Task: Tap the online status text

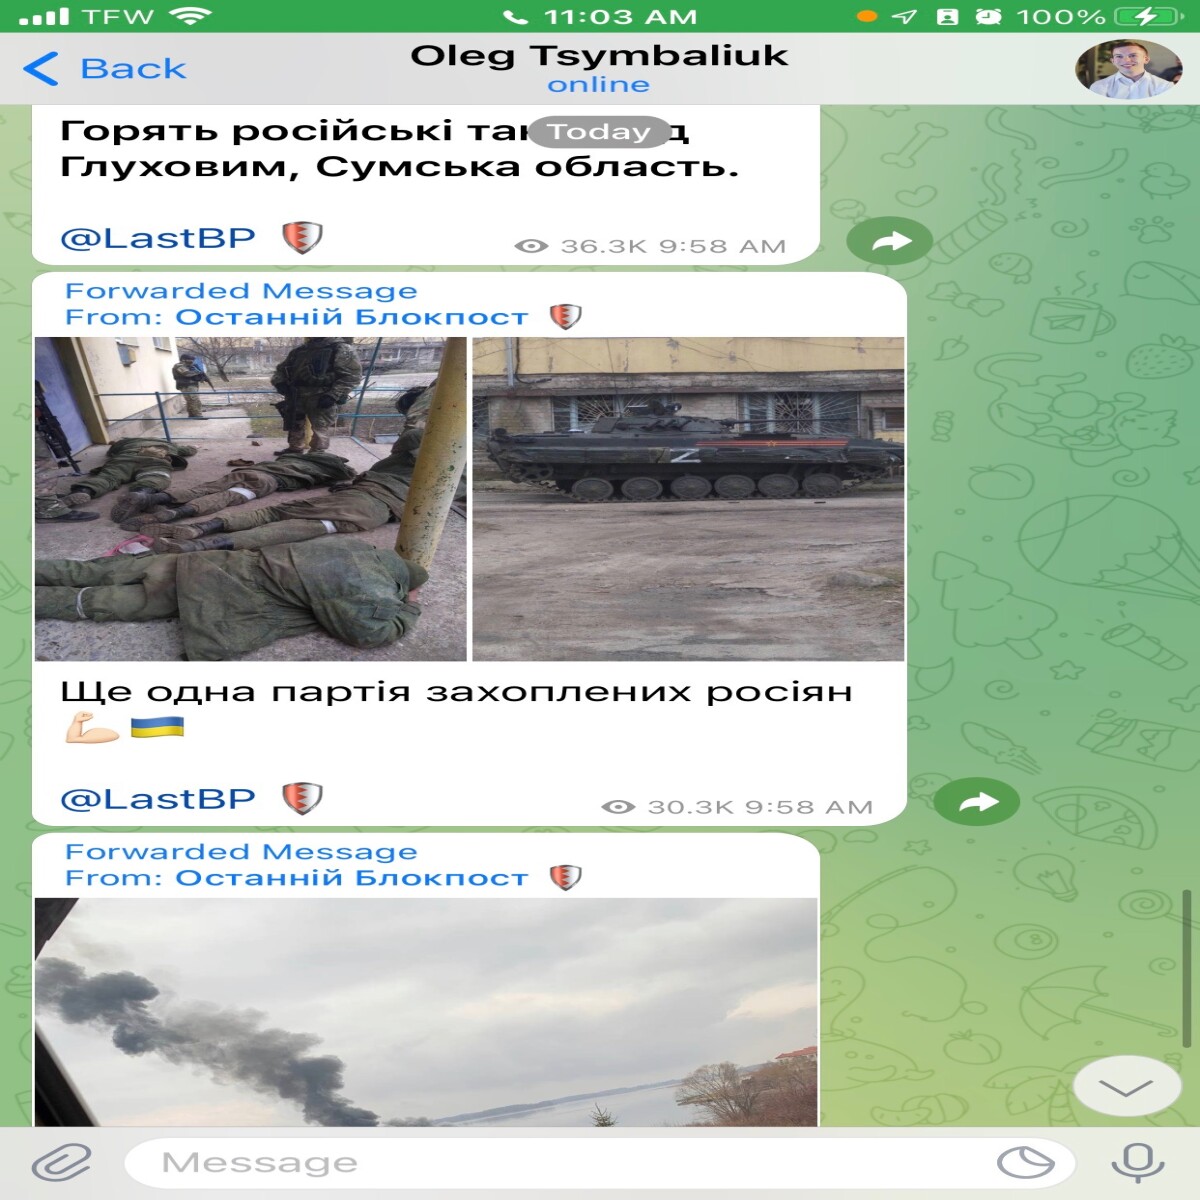Action: tap(598, 85)
